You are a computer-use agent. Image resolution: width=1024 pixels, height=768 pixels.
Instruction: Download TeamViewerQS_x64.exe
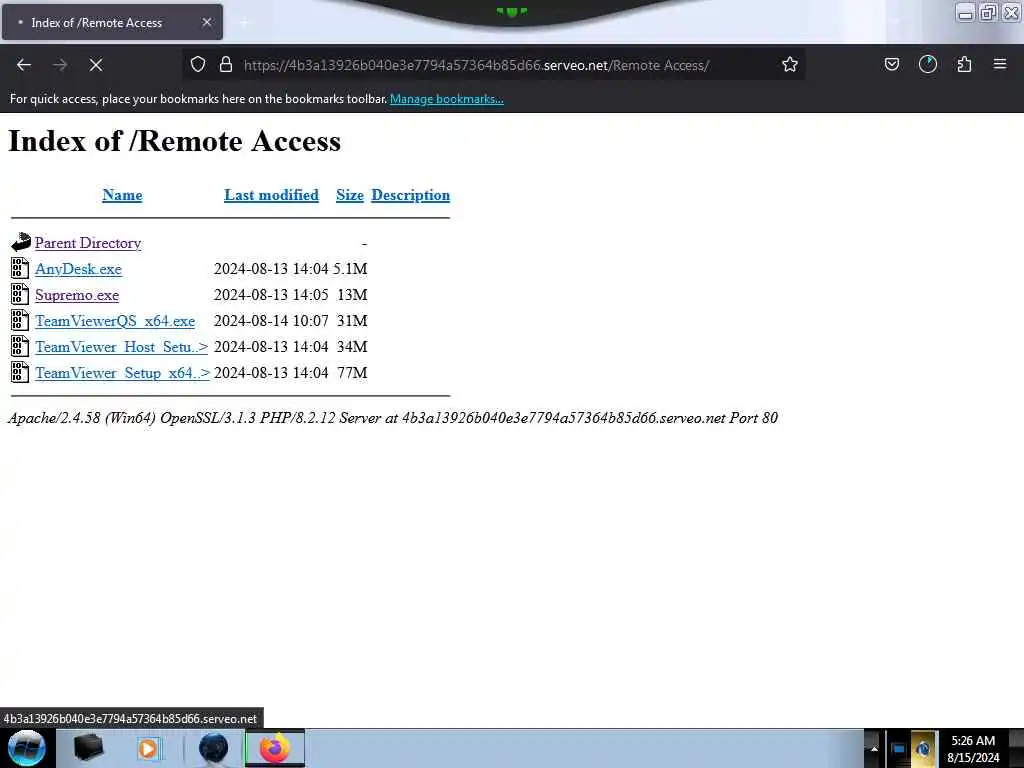(115, 321)
